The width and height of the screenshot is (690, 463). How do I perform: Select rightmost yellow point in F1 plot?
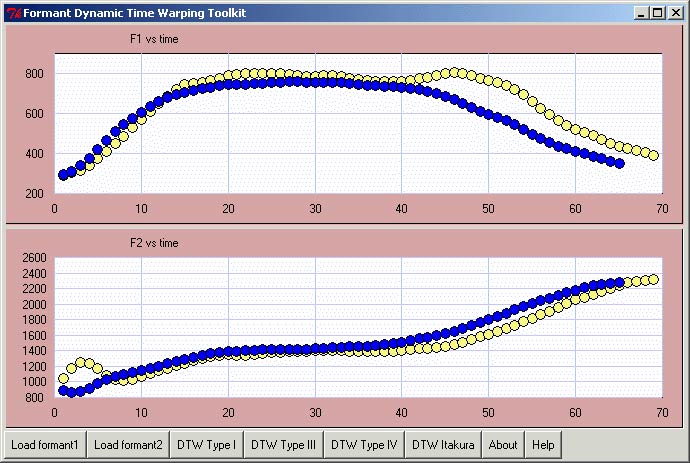pyautogui.click(x=654, y=155)
